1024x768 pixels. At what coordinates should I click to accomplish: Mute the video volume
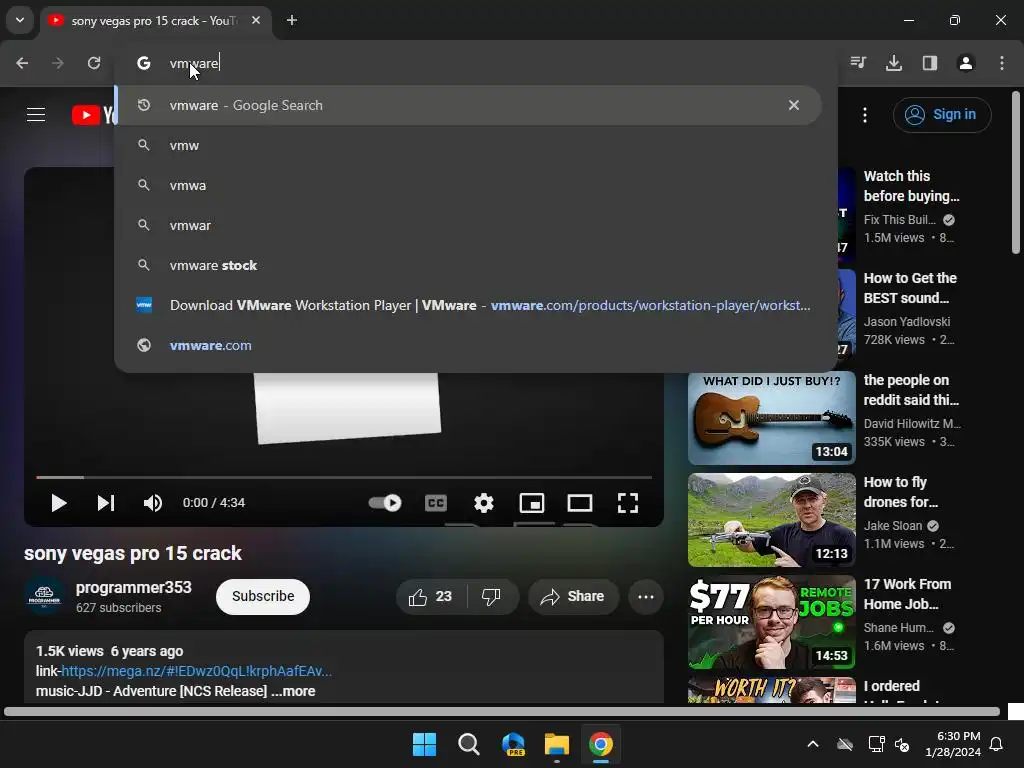click(x=153, y=503)
